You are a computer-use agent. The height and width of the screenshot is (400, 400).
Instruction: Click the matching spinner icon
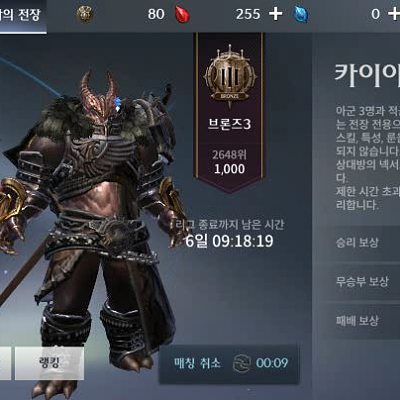(x=242, y=363)
